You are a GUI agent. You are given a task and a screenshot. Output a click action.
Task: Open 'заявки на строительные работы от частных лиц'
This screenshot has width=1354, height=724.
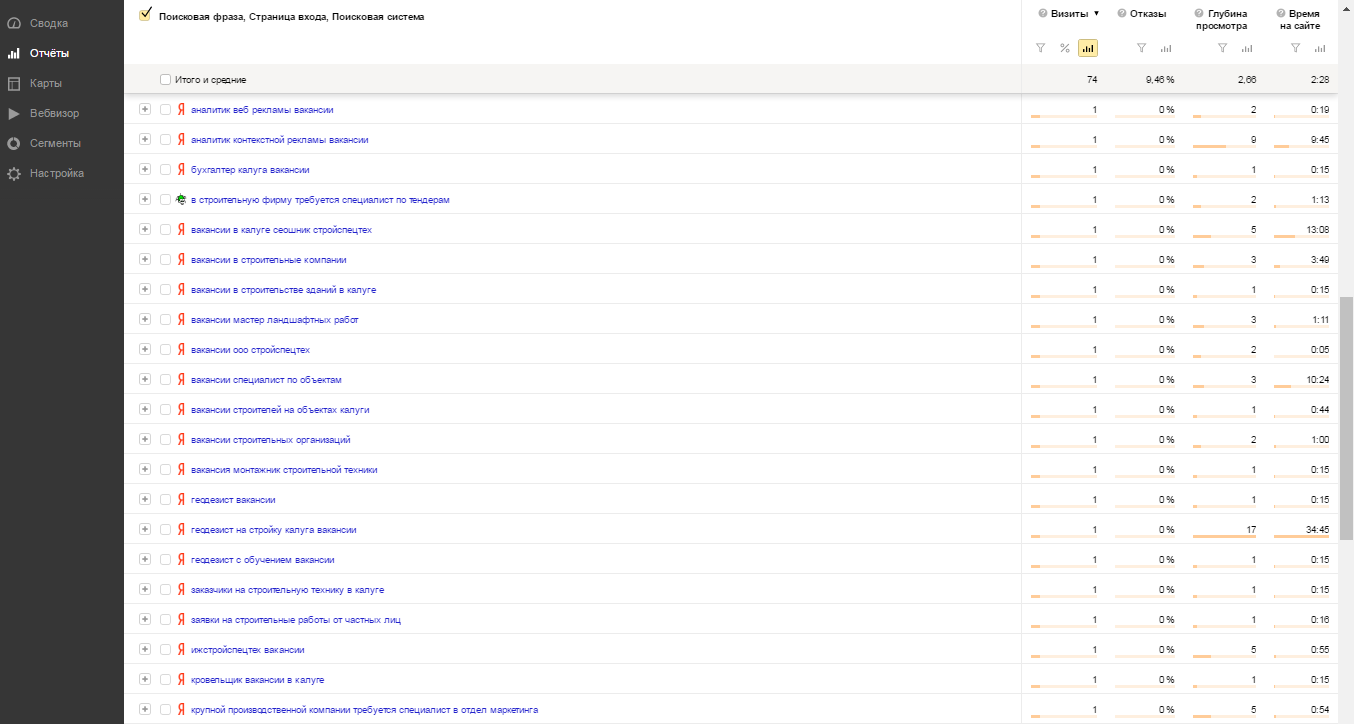pos(296,620)
